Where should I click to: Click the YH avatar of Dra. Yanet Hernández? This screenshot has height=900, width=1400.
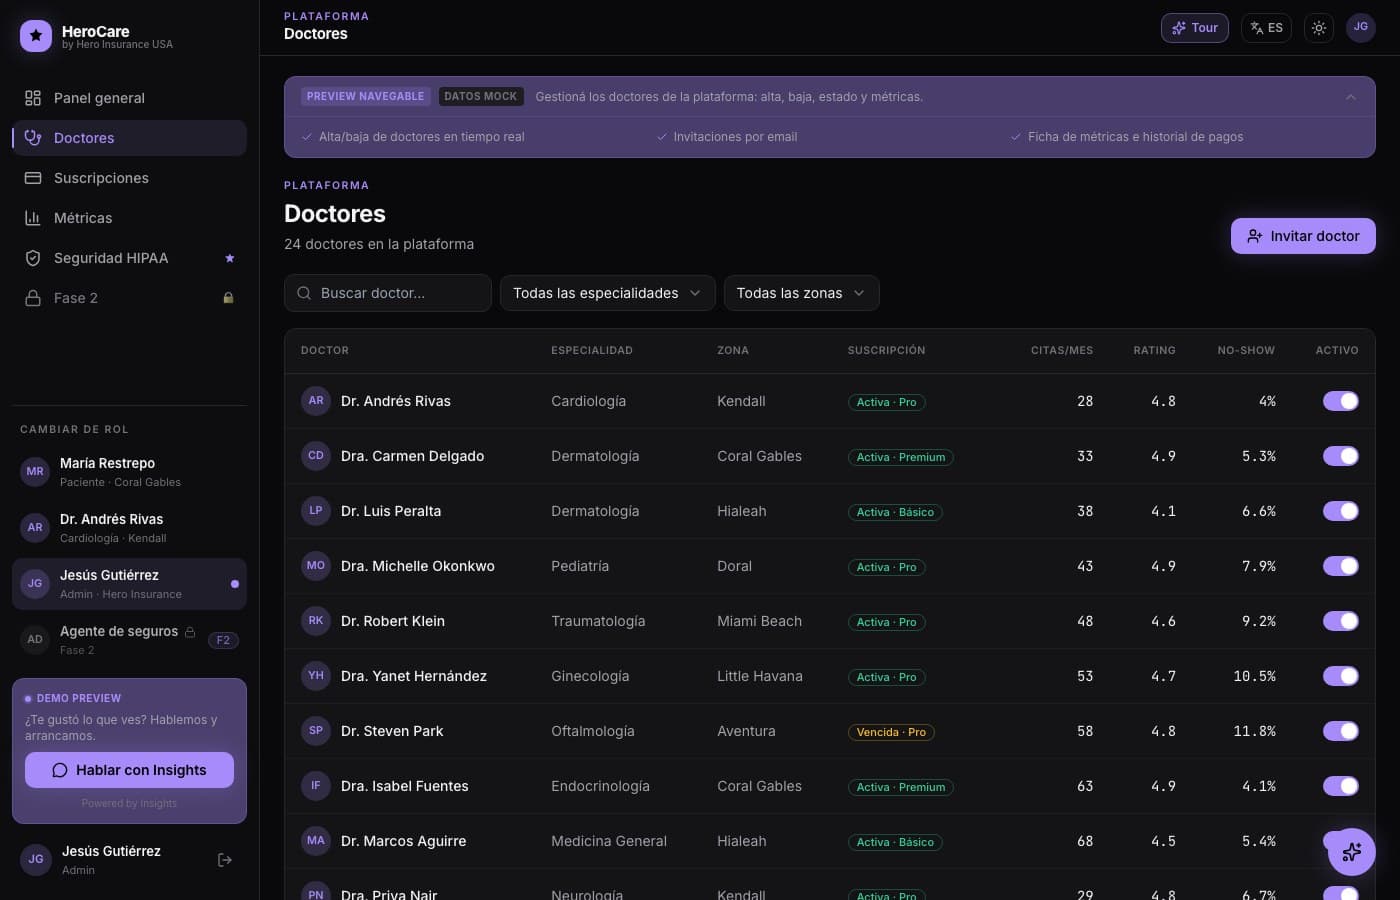316,676
